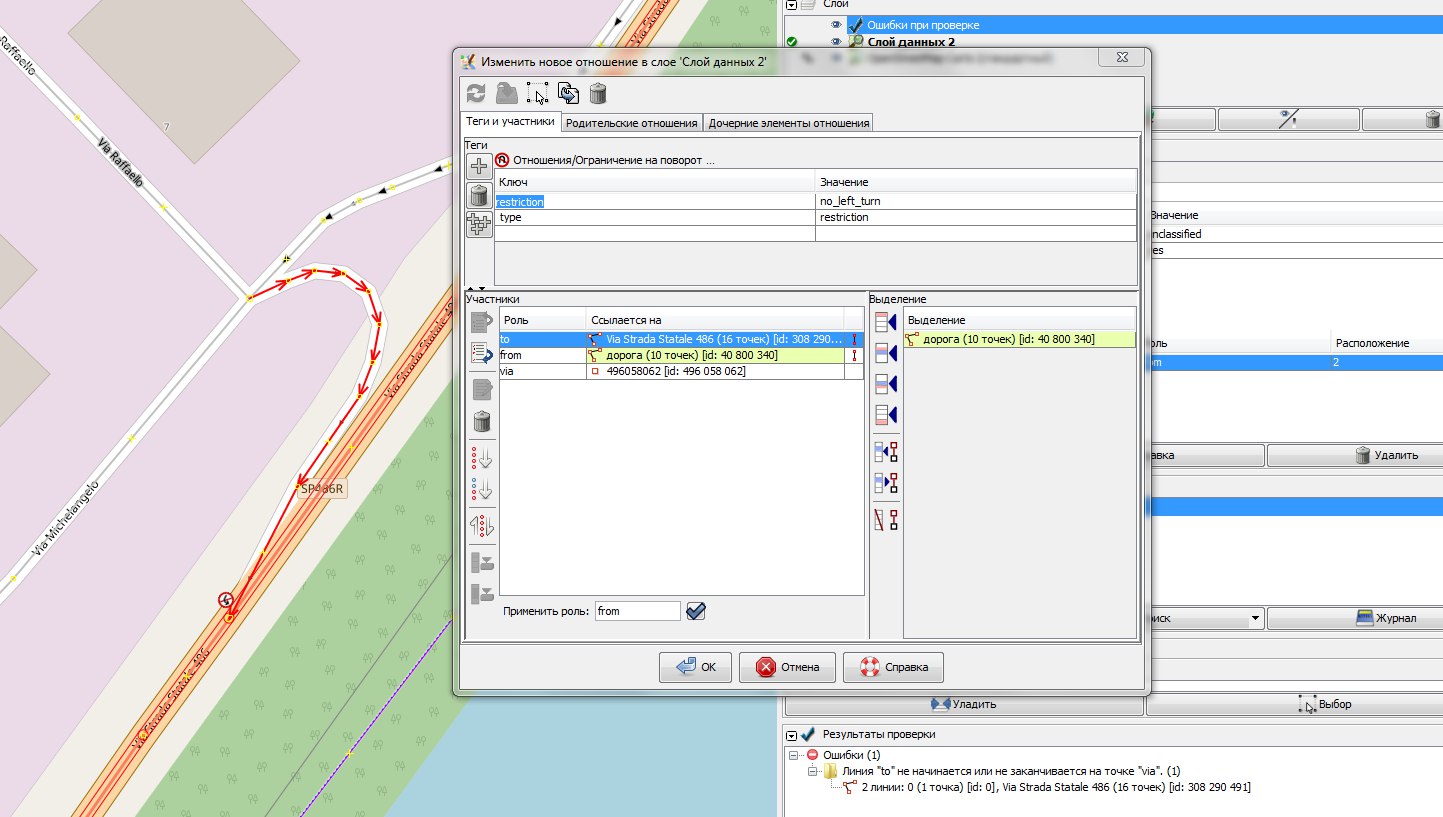The height and width of the screenshot is (817, 1443).
Task: Open the dropdown arrow next to 'Журнал' button
Action: click(1257, 619)
